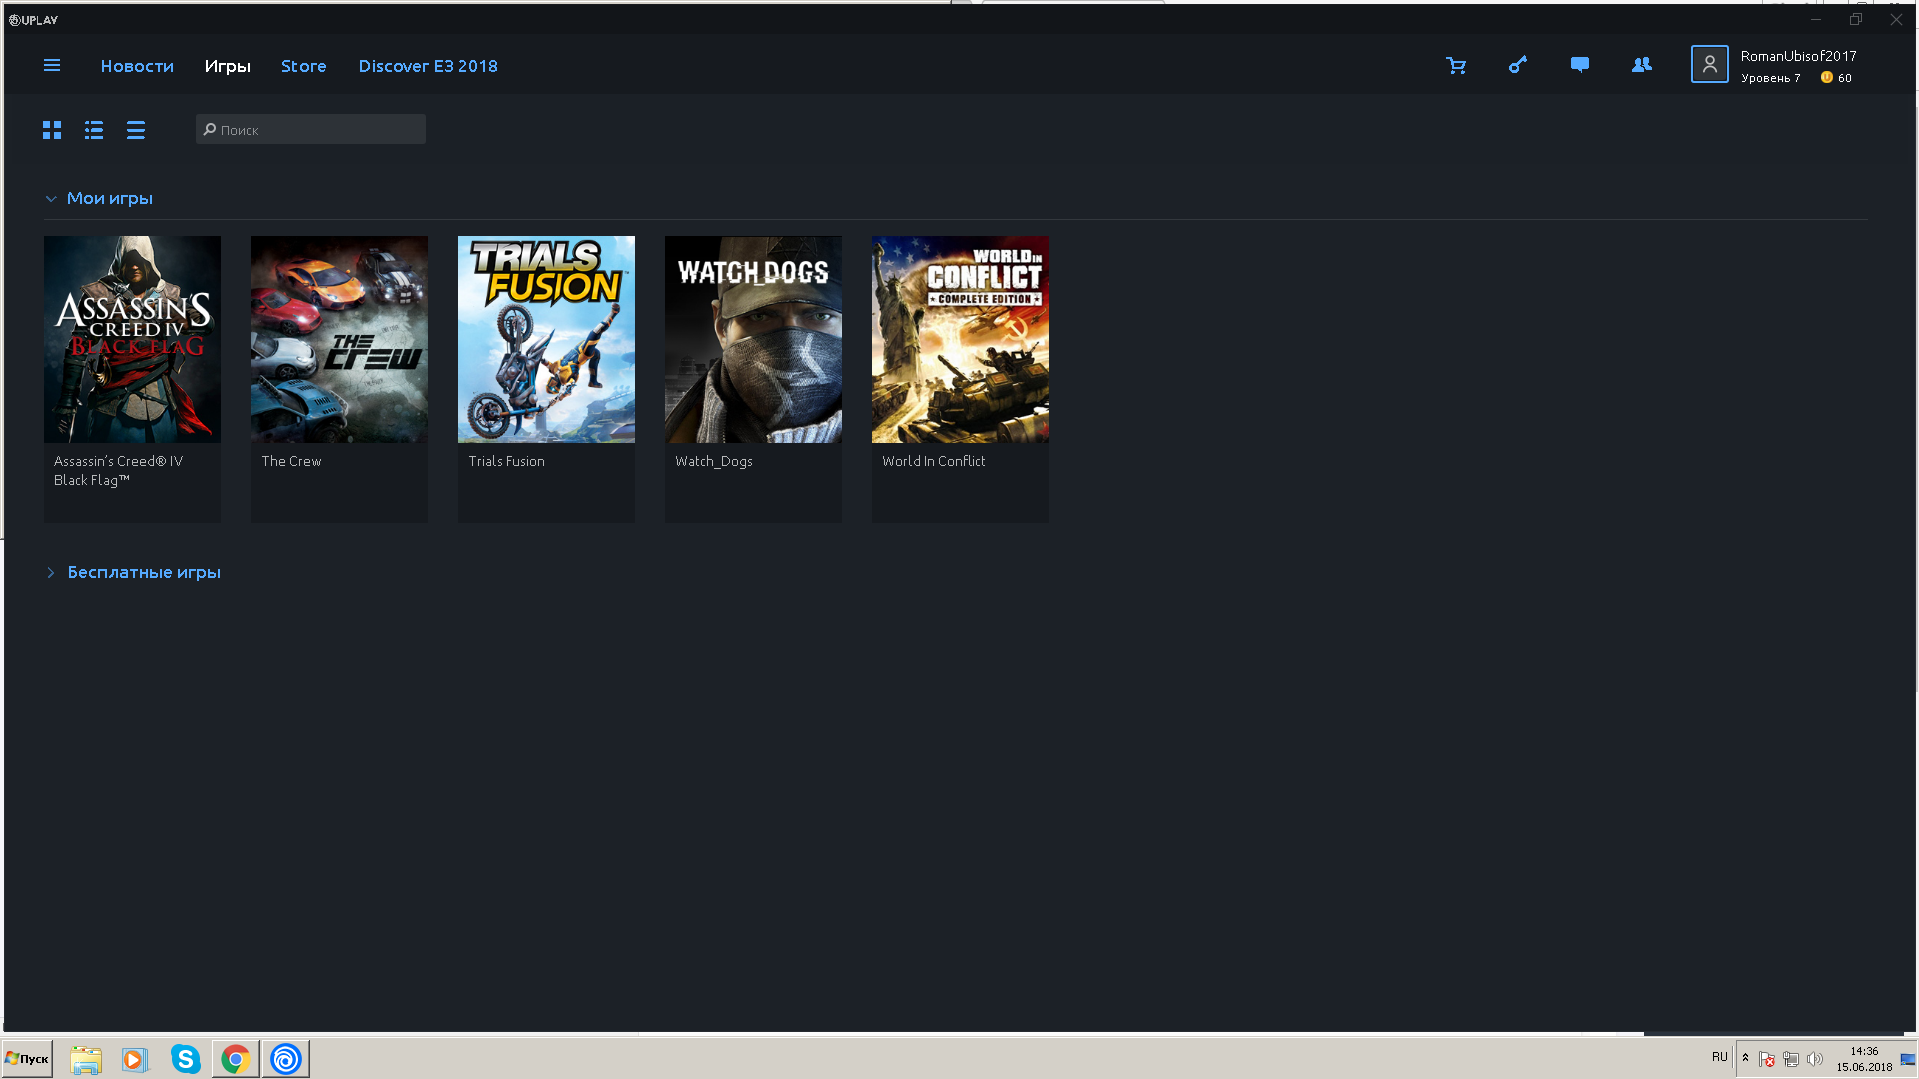Click the Assassin's Creed IV title text

pyautogui.click(x=118, y=471)
